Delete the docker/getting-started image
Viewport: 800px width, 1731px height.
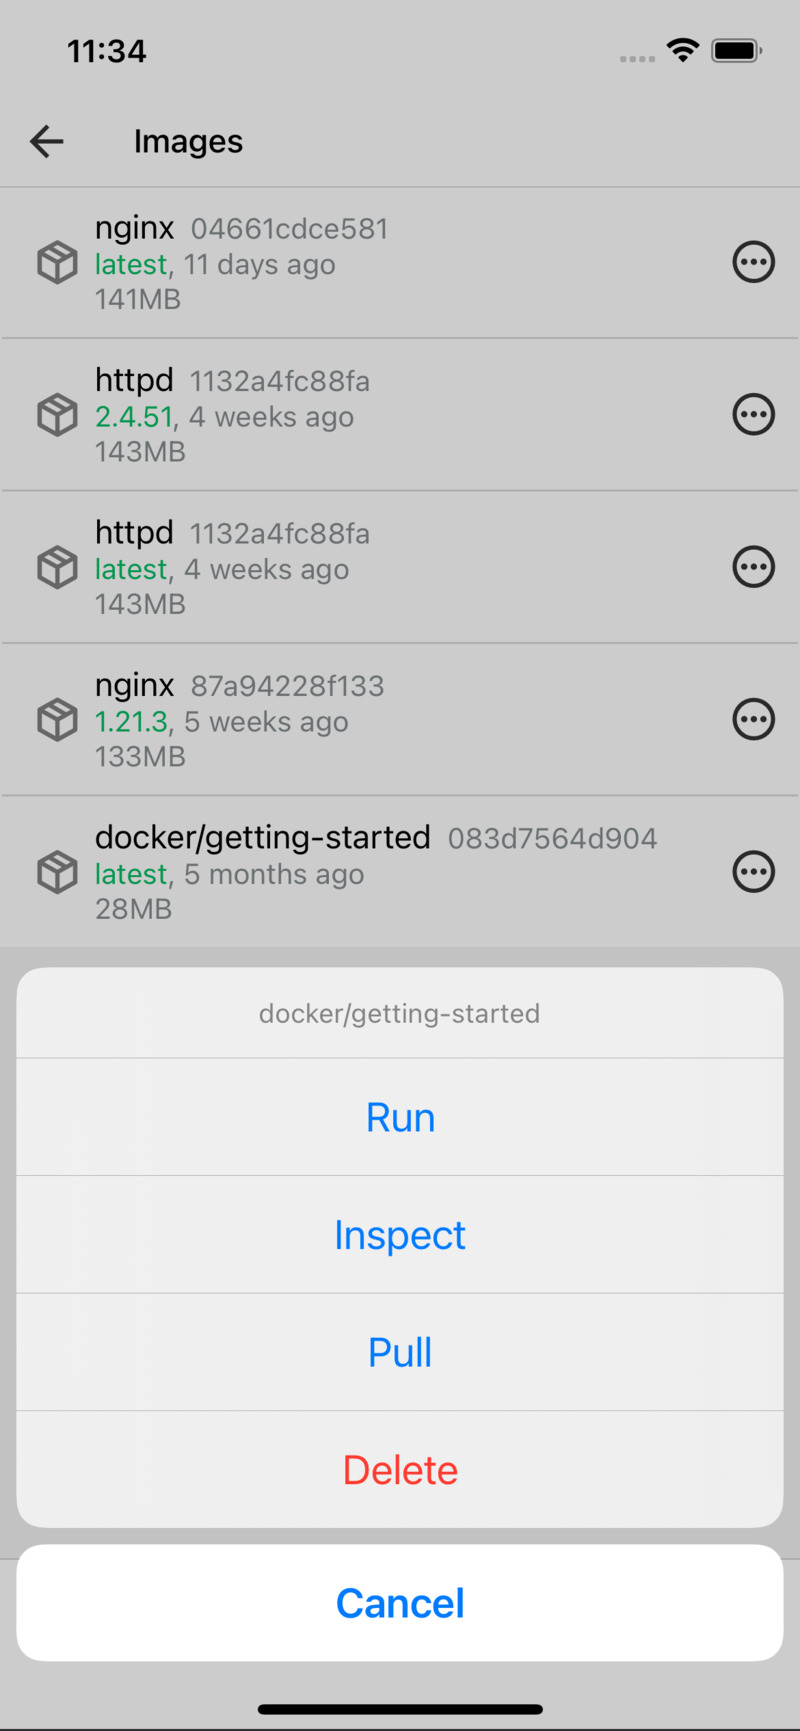click(400, 1470)
